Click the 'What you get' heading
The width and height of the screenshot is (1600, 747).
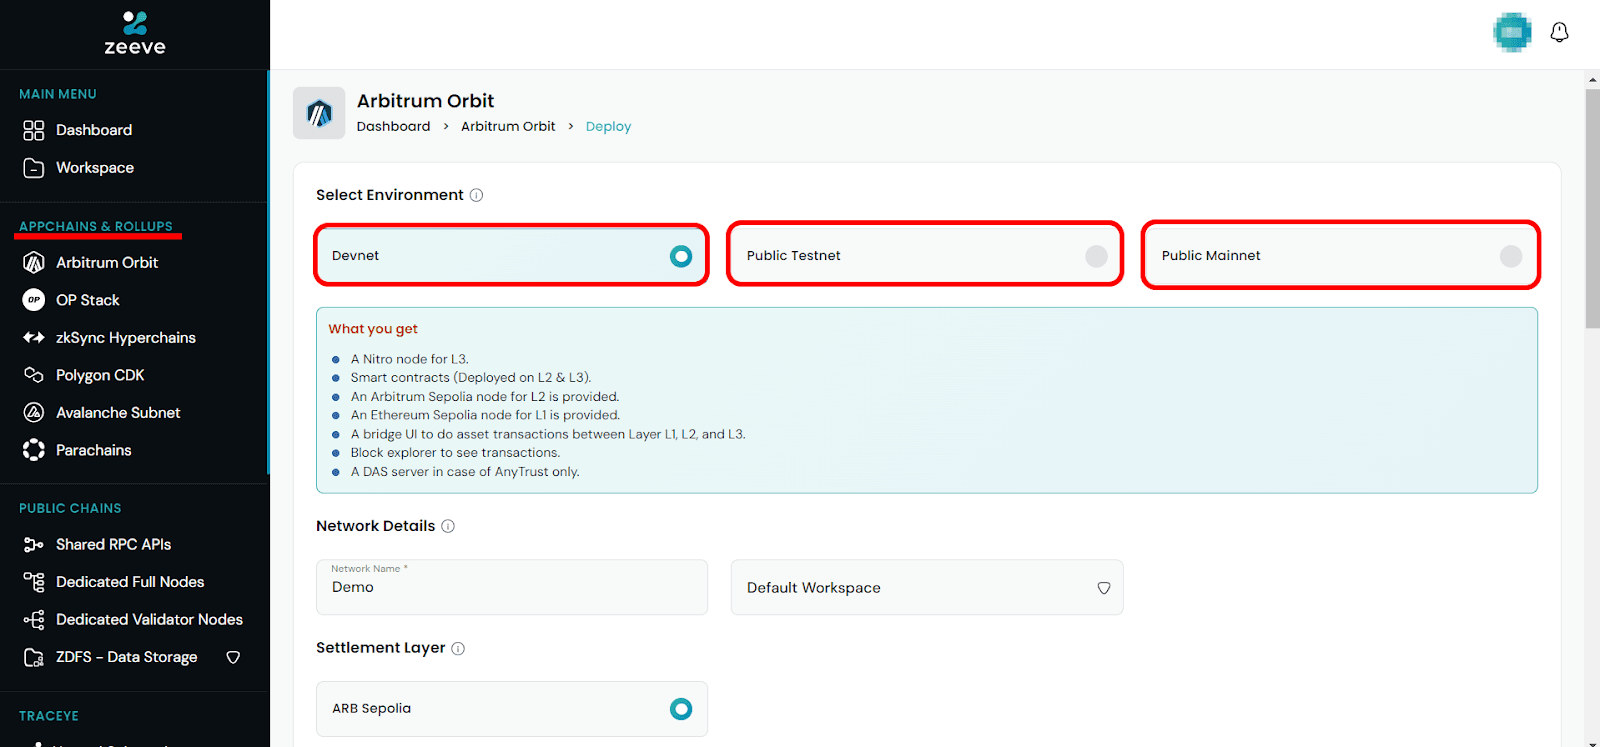tap(373, 329)
